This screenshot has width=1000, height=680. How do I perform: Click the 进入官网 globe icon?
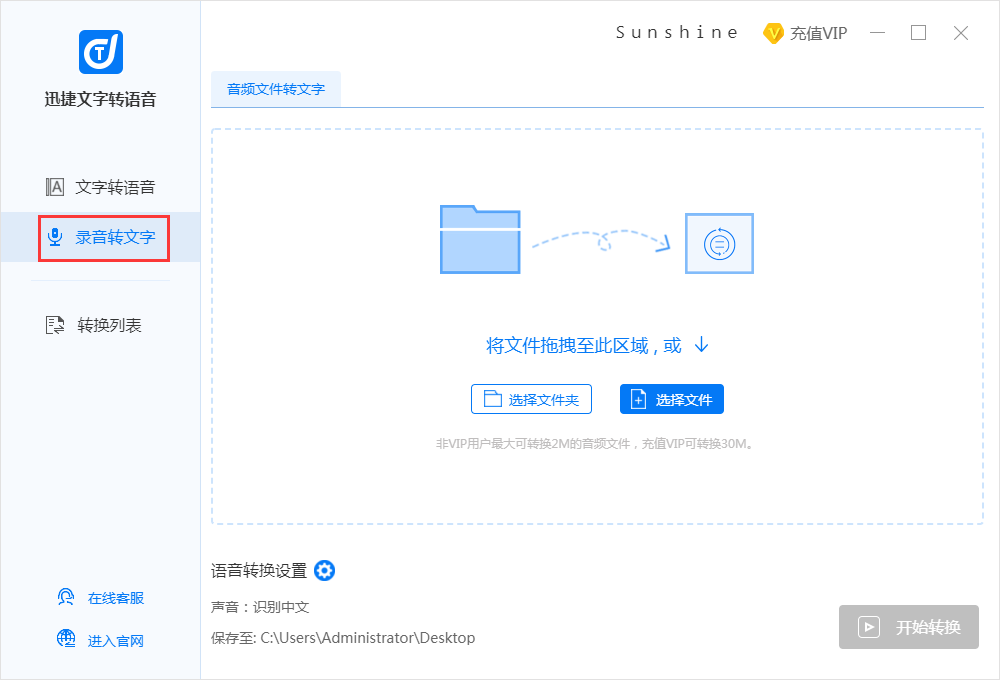(x=65, y=639)
